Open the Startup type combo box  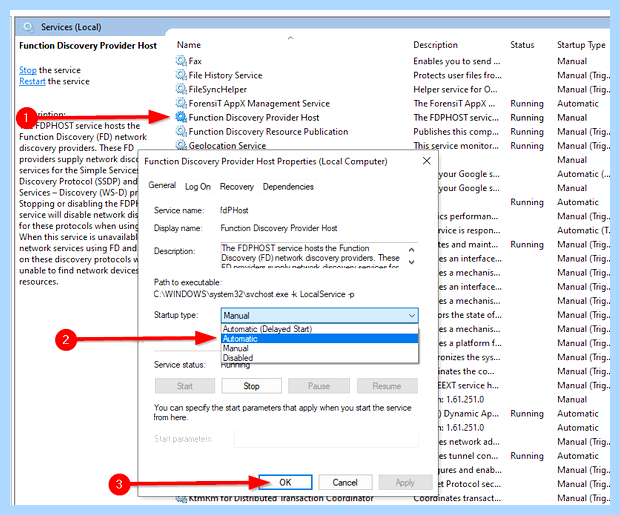pos(319,315)
